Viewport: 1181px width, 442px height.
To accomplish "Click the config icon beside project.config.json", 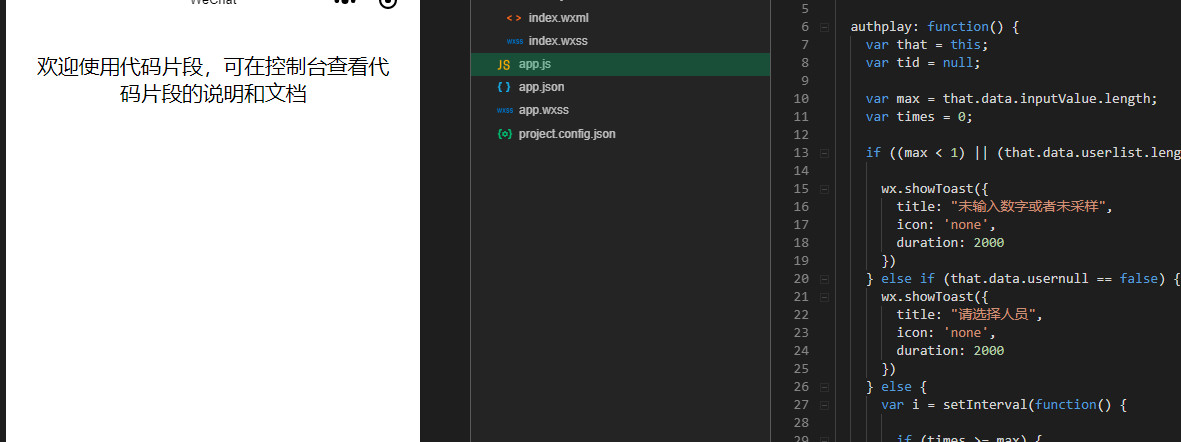I will tap(504, 134).
